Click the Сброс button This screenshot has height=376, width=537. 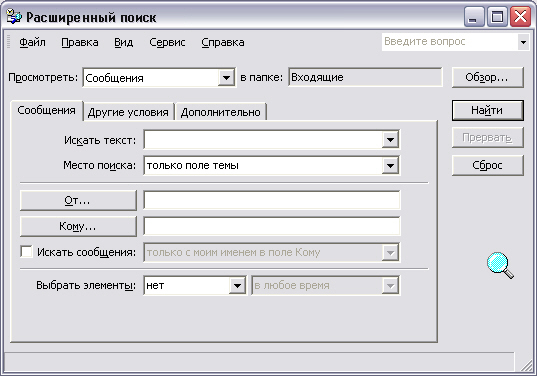[487, 165]
